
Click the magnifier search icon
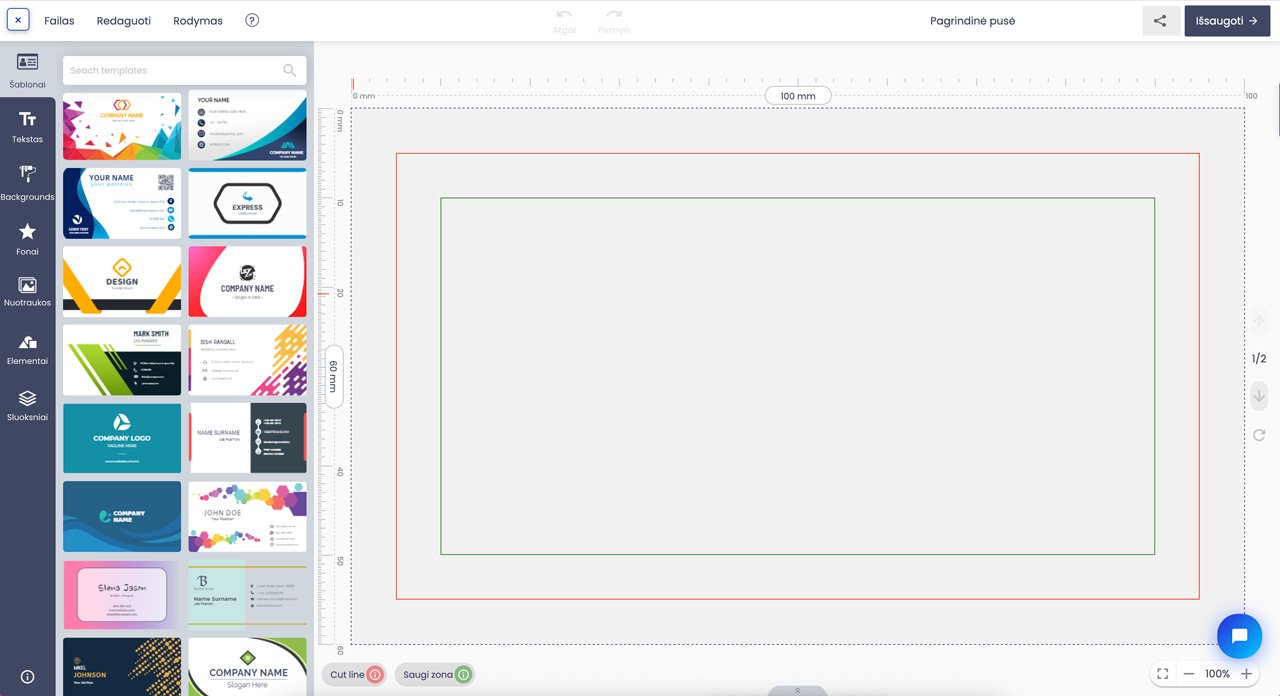[x=290, y=70]
